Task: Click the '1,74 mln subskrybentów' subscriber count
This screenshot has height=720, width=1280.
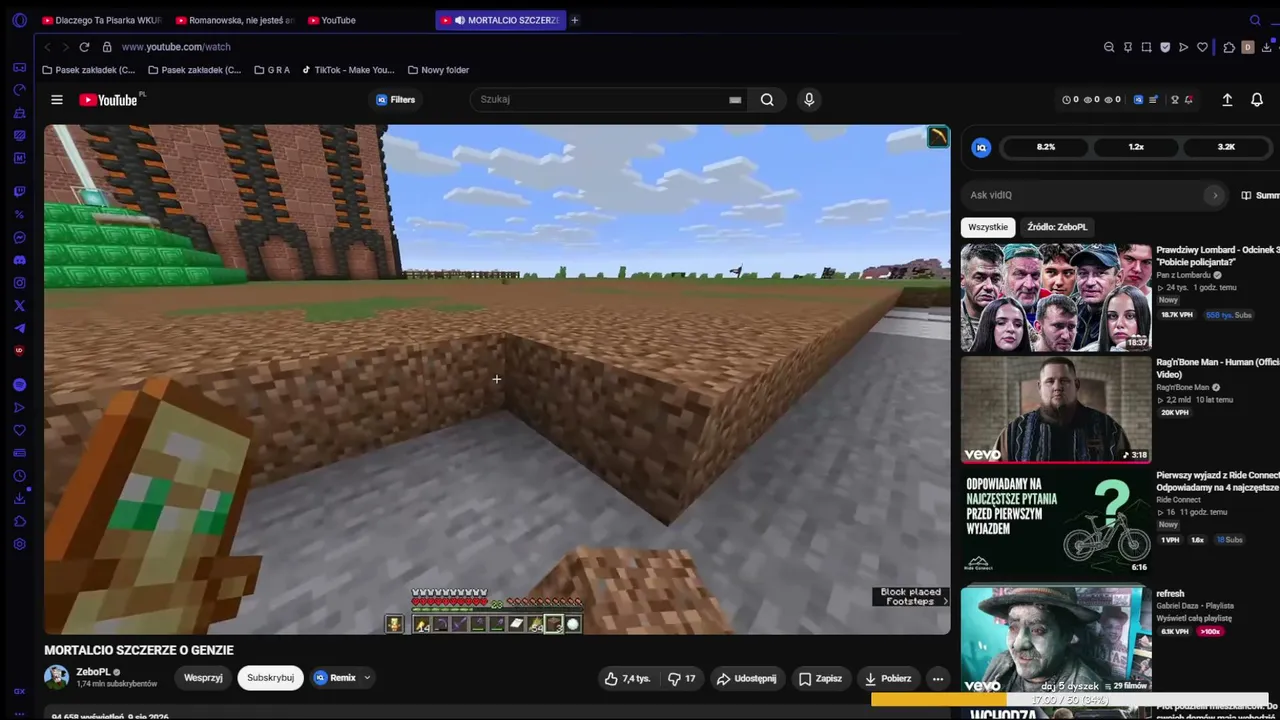Action: [x=117, y=684]
